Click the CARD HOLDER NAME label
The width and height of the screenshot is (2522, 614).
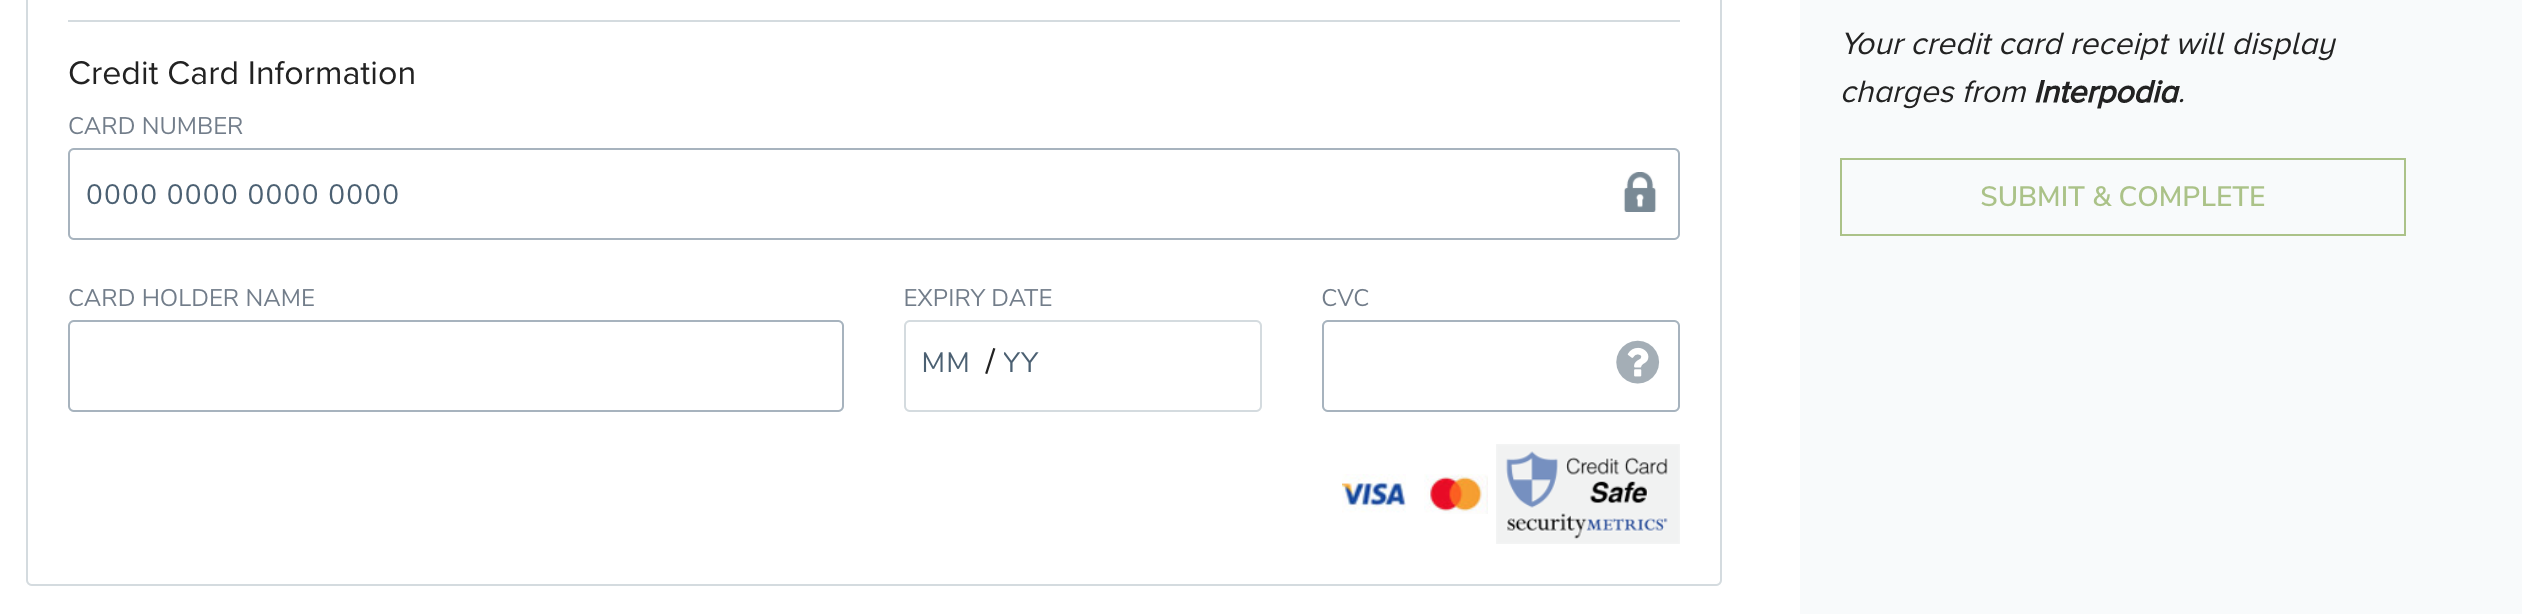click(191, 298)
